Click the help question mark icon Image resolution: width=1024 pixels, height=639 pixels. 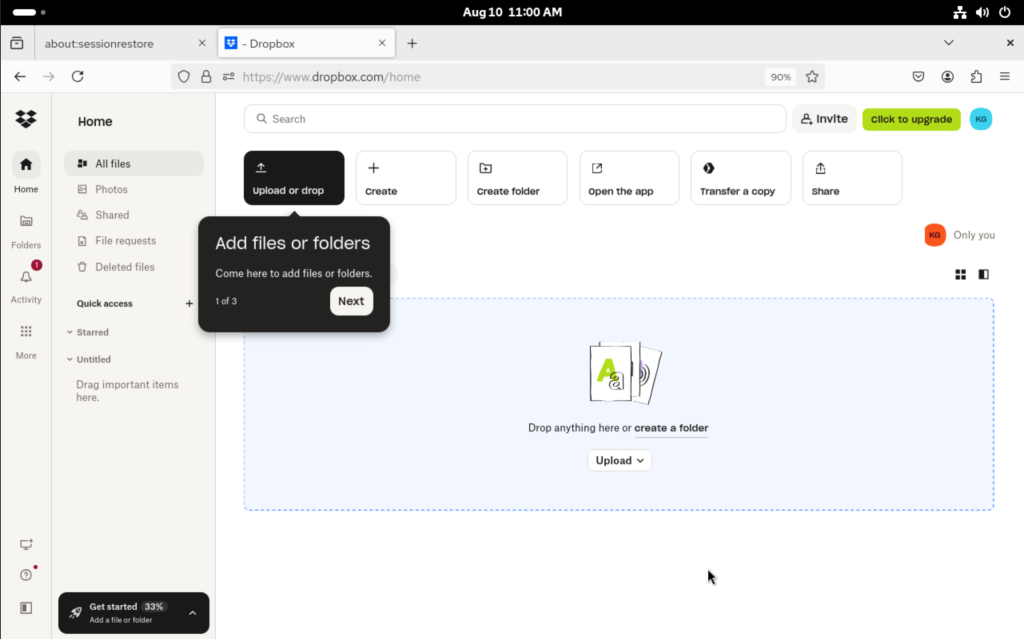(26, 575)
